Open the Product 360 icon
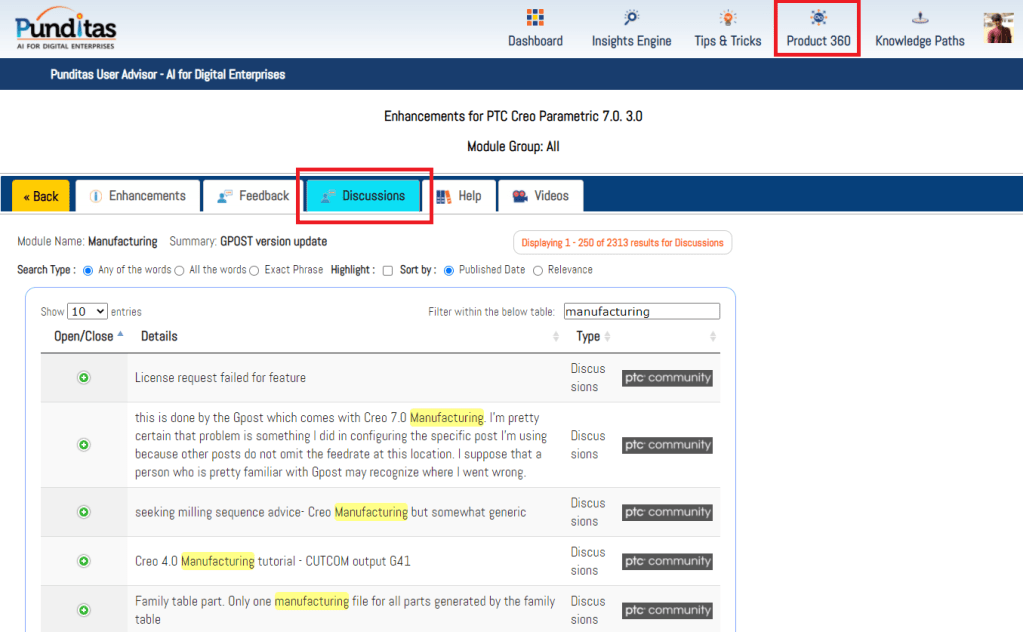 click(x=818, y=19)
